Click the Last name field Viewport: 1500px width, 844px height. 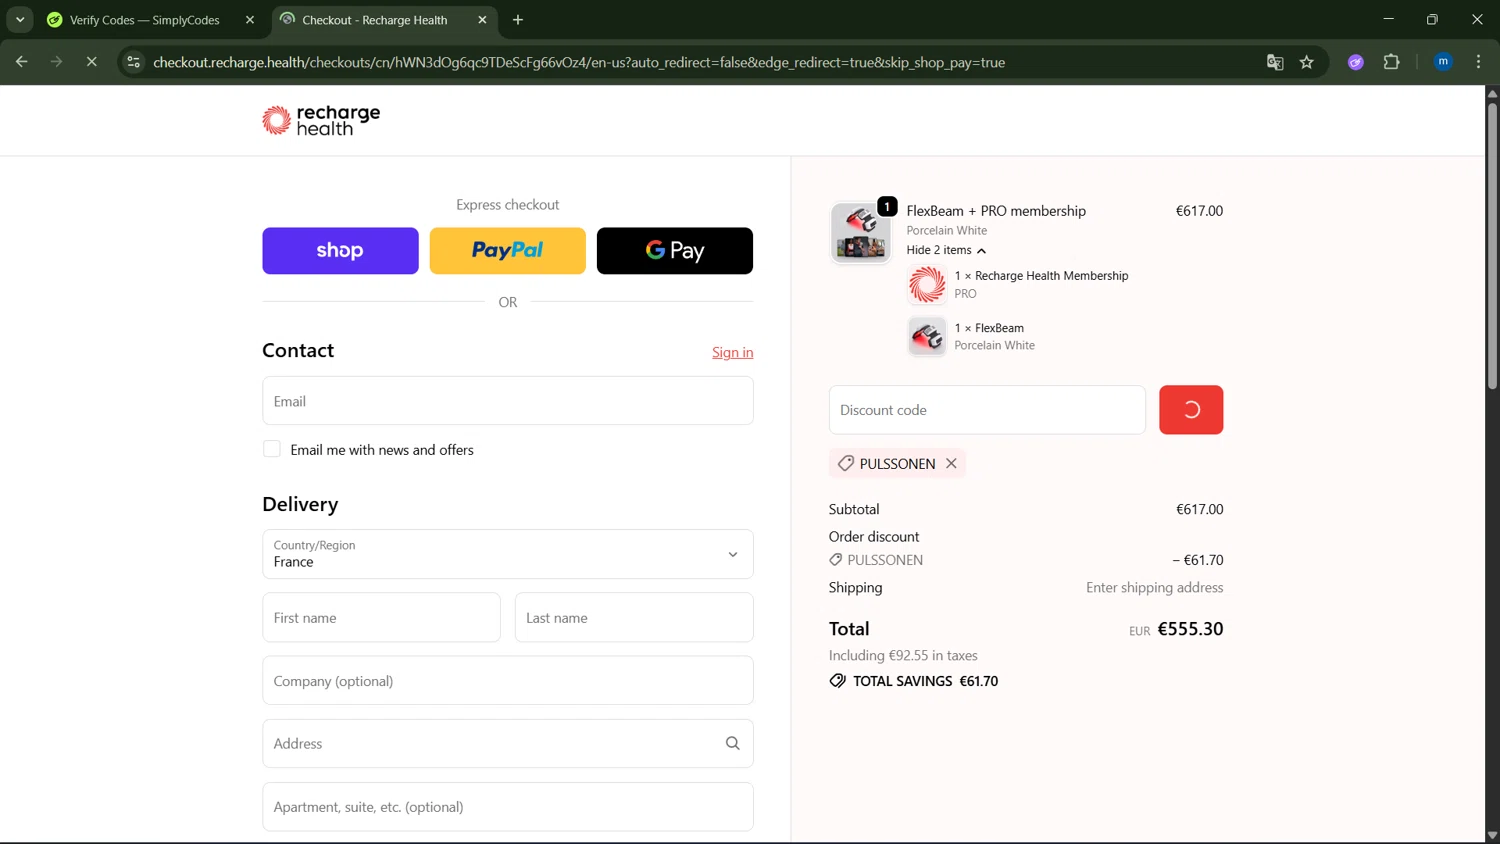coord(634,618)
